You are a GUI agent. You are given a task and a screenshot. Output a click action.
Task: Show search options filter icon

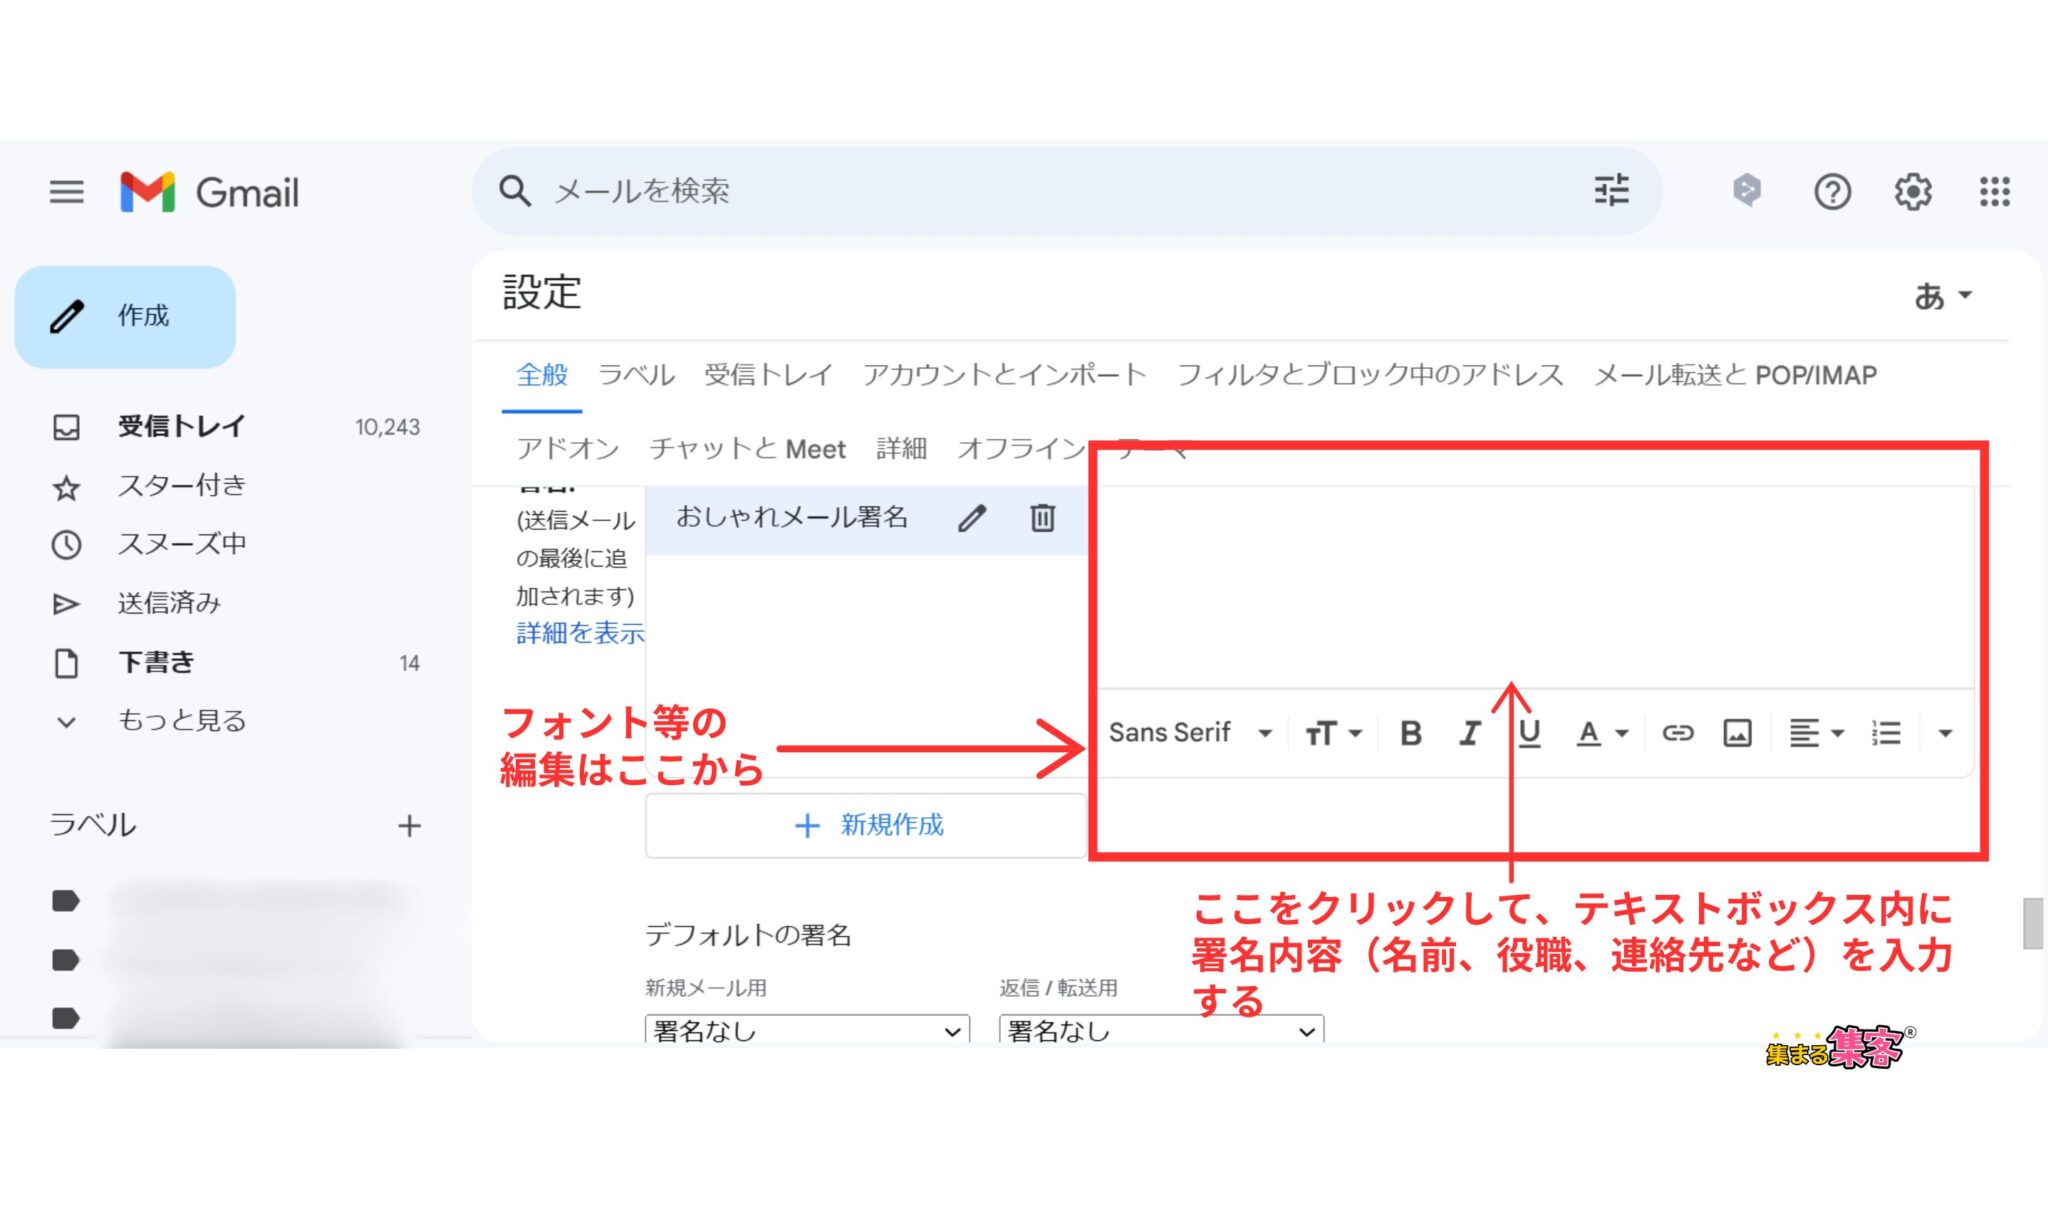(1611, 190)
